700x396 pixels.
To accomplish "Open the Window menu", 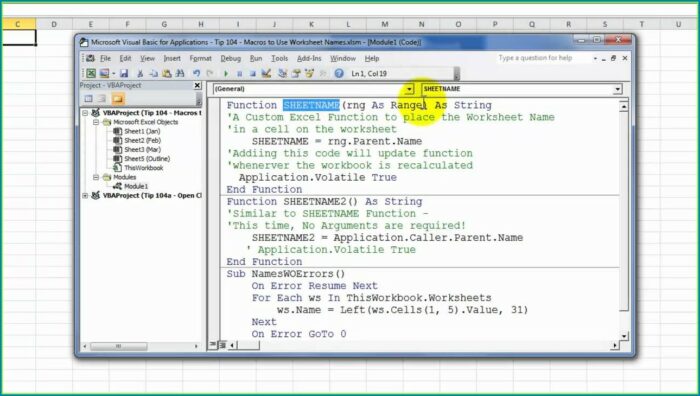I will pyautogui.click(x=343, y=58).
